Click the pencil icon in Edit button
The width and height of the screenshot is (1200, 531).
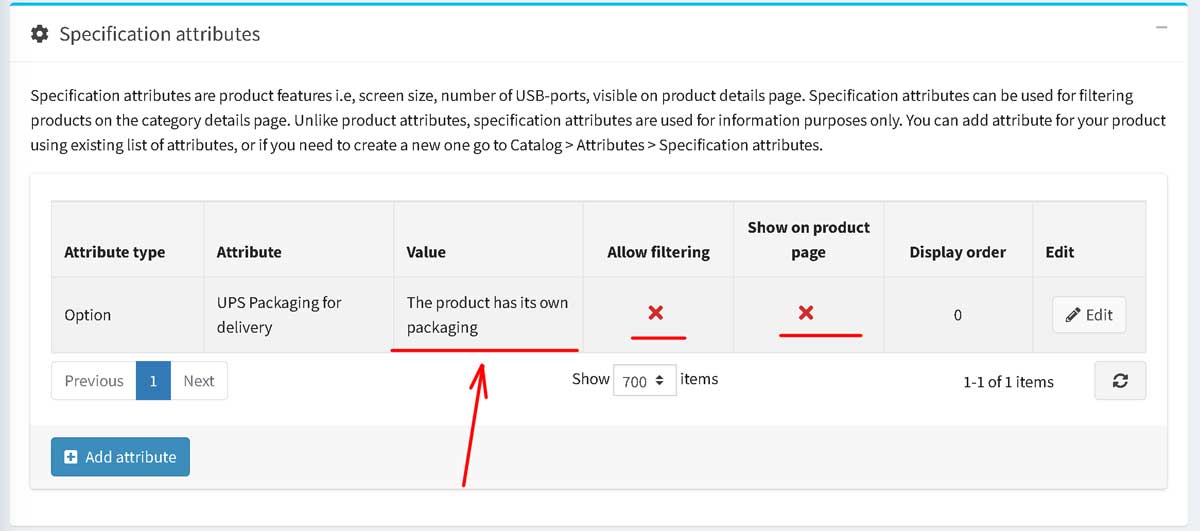click(x=1073, y=315)
